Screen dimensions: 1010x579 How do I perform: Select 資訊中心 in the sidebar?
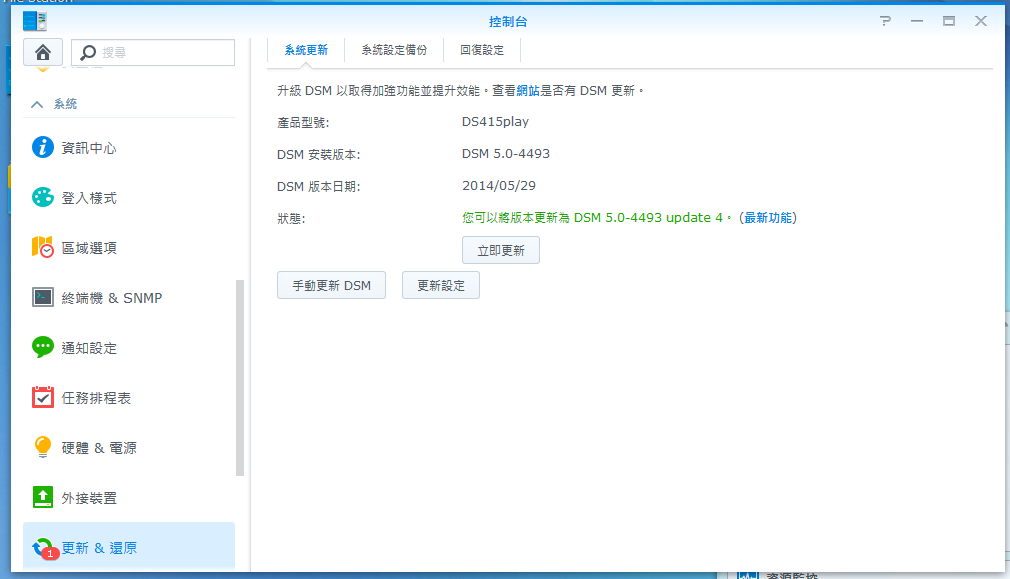(x=129, y=147)
